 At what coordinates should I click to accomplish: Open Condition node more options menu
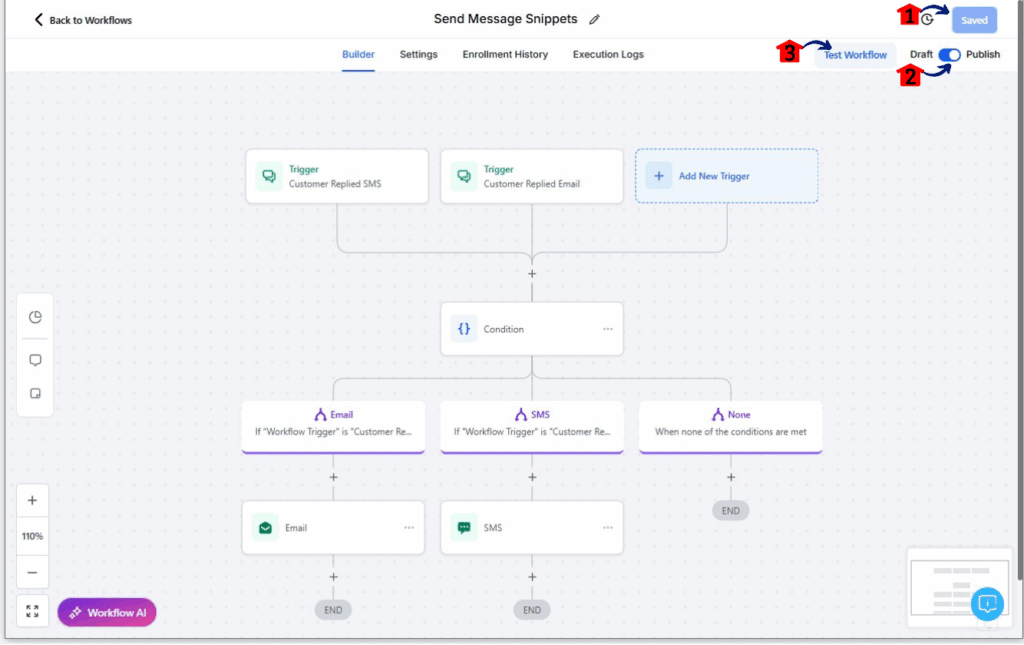[x=608, y=329]
